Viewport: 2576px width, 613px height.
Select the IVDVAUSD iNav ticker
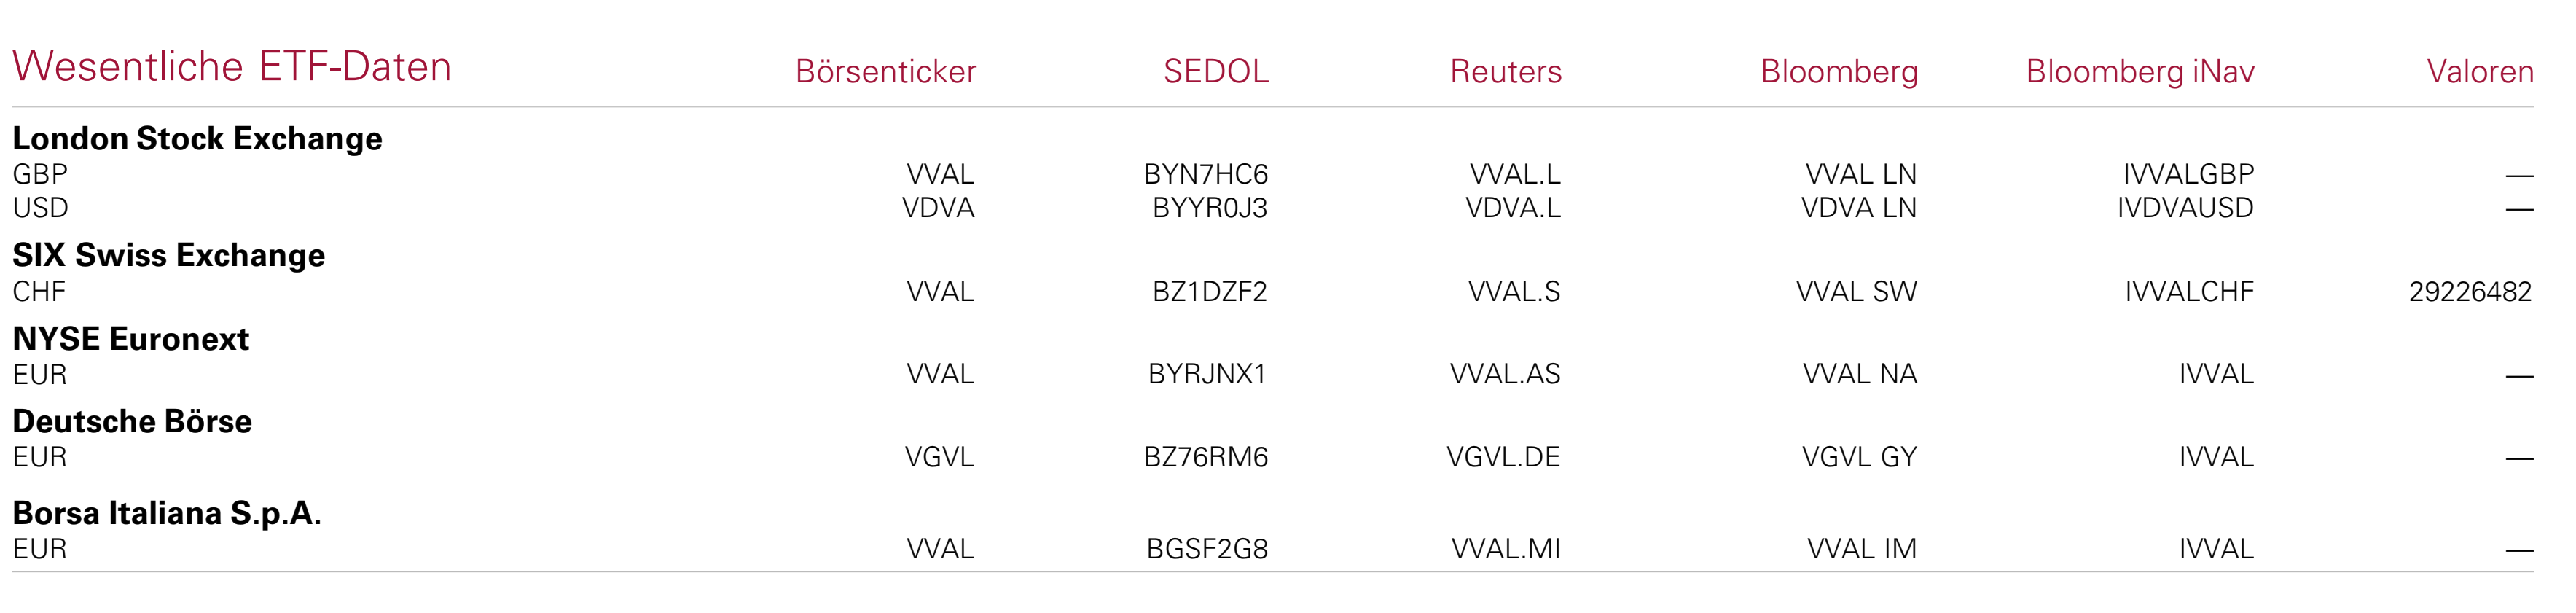[2184, 208]
